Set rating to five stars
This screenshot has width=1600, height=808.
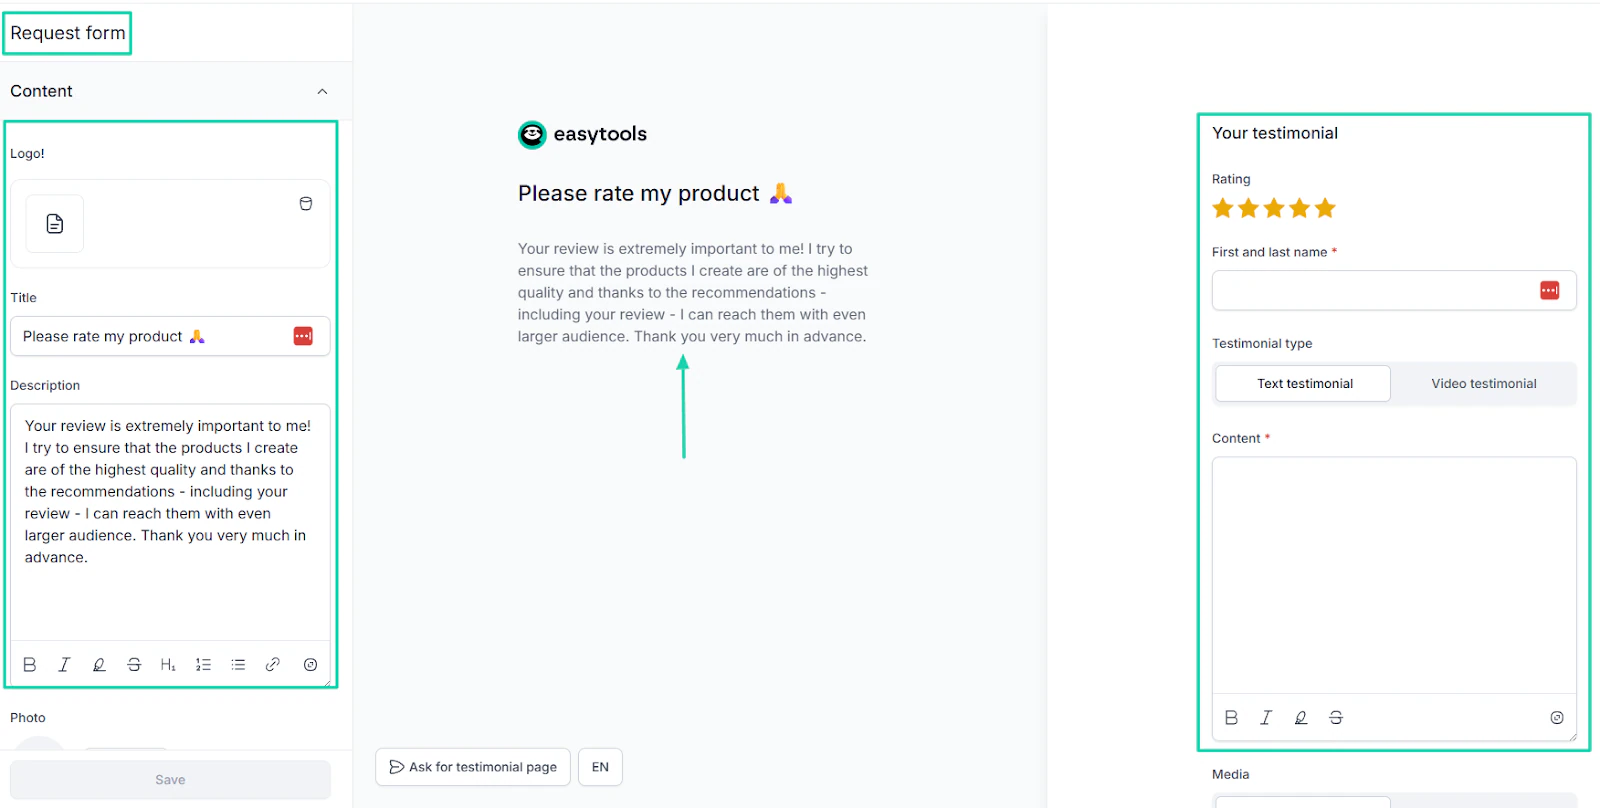[x=1325, y=208]
